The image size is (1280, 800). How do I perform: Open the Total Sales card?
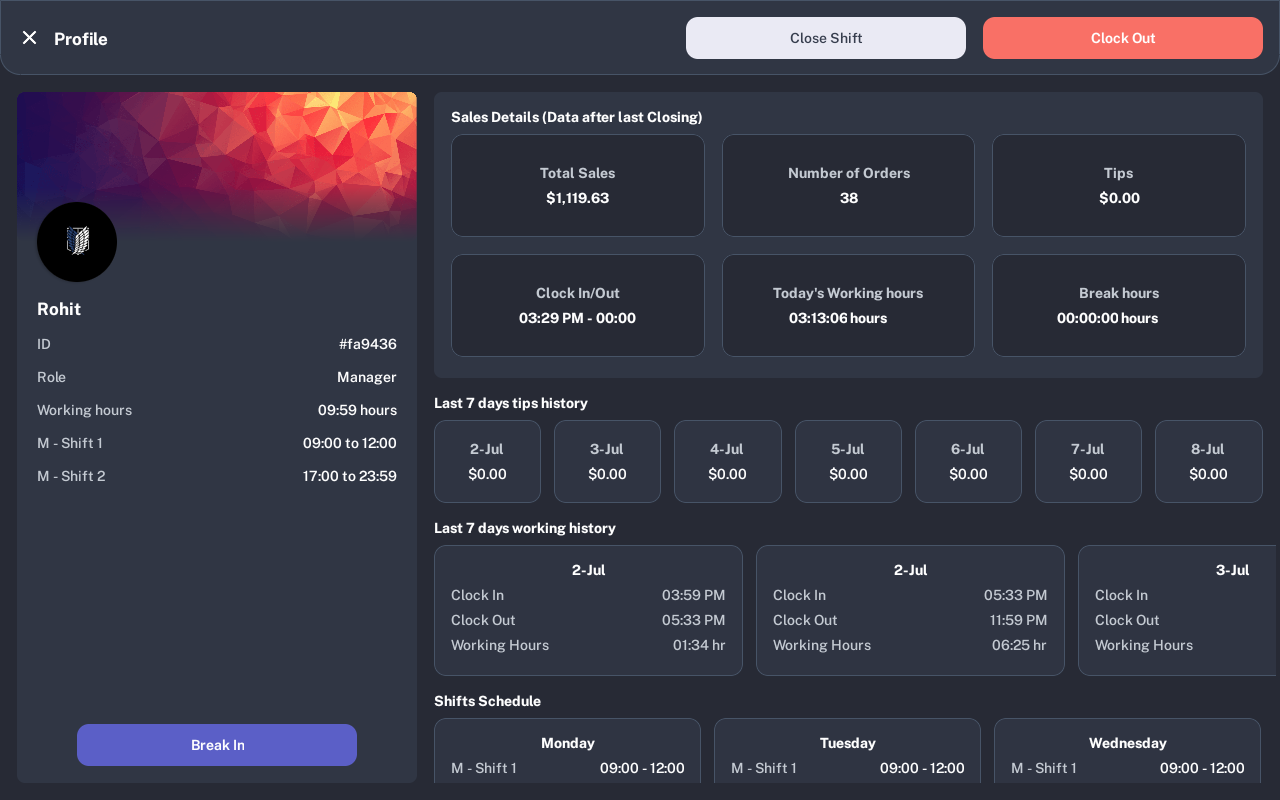coord(578,186)
